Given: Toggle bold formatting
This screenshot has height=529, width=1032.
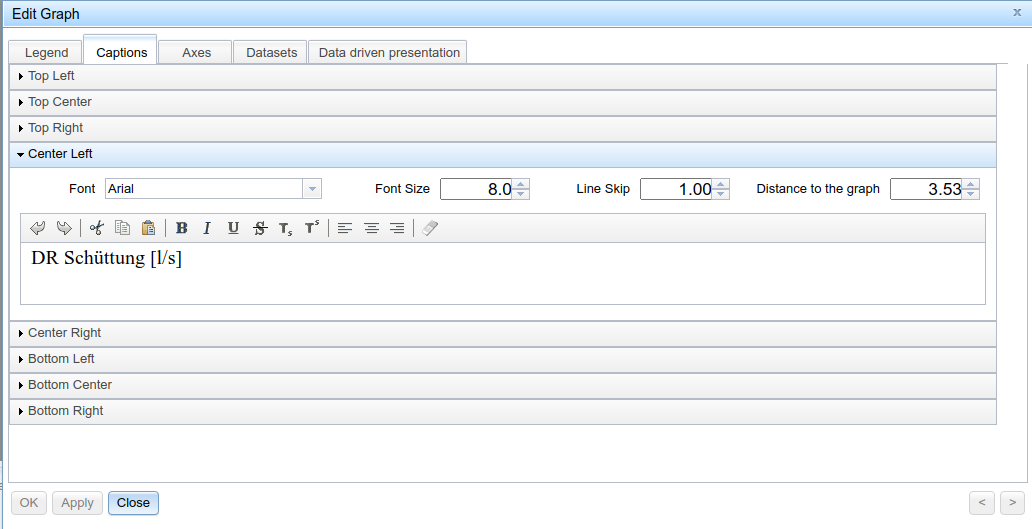Looking at the screenshot, I should click(181, 228).
